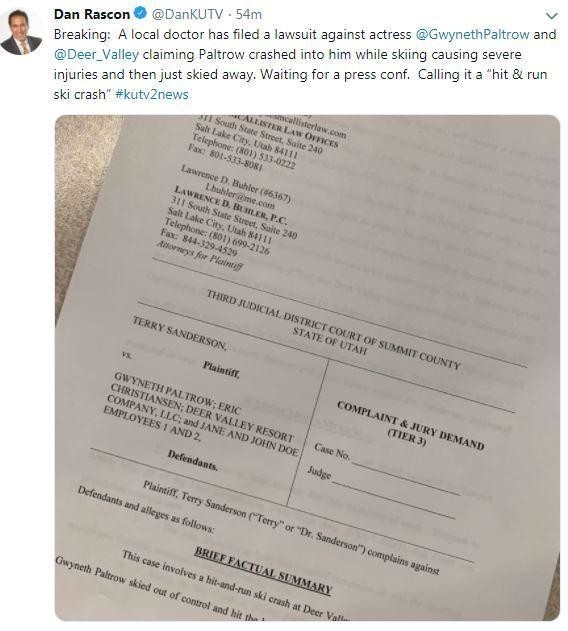Open the tweet via the 54m timestamp
Viewport: 568px width, 631px height.
248,14
